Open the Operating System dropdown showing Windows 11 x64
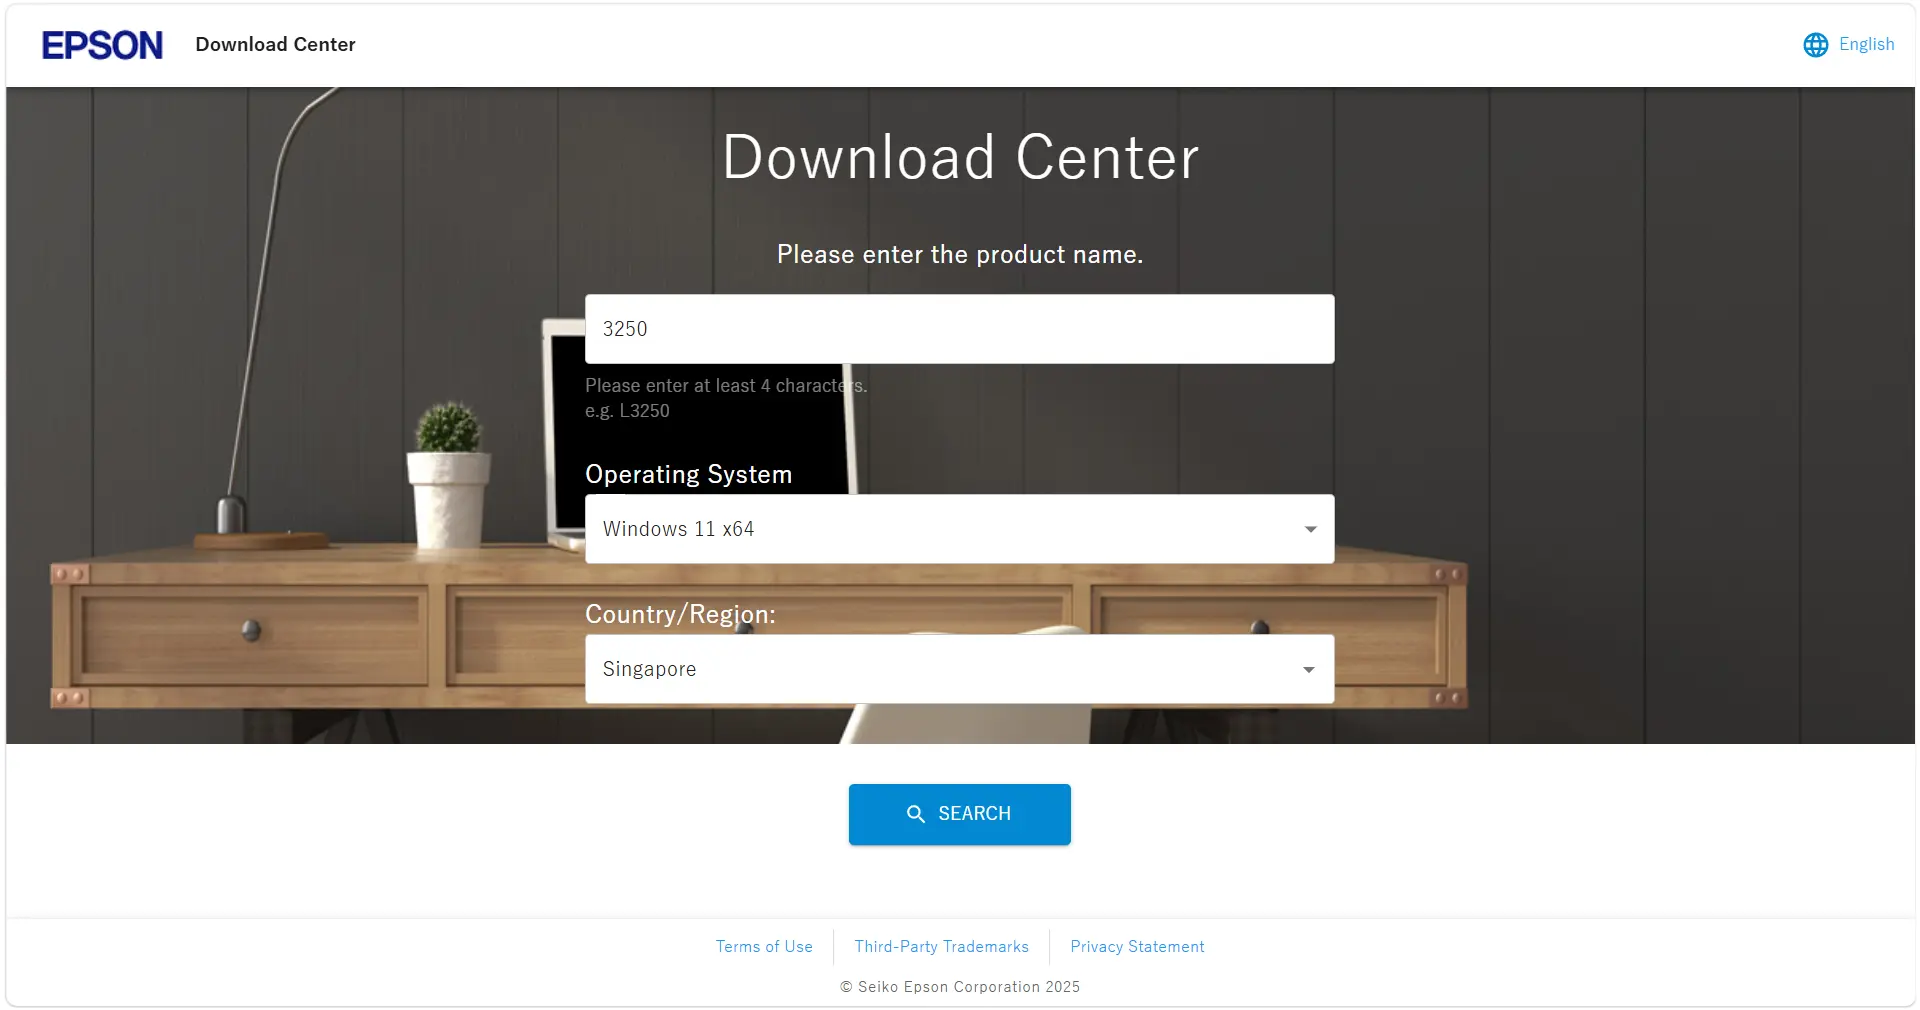 pyautogui.click(x=959, y=529)
